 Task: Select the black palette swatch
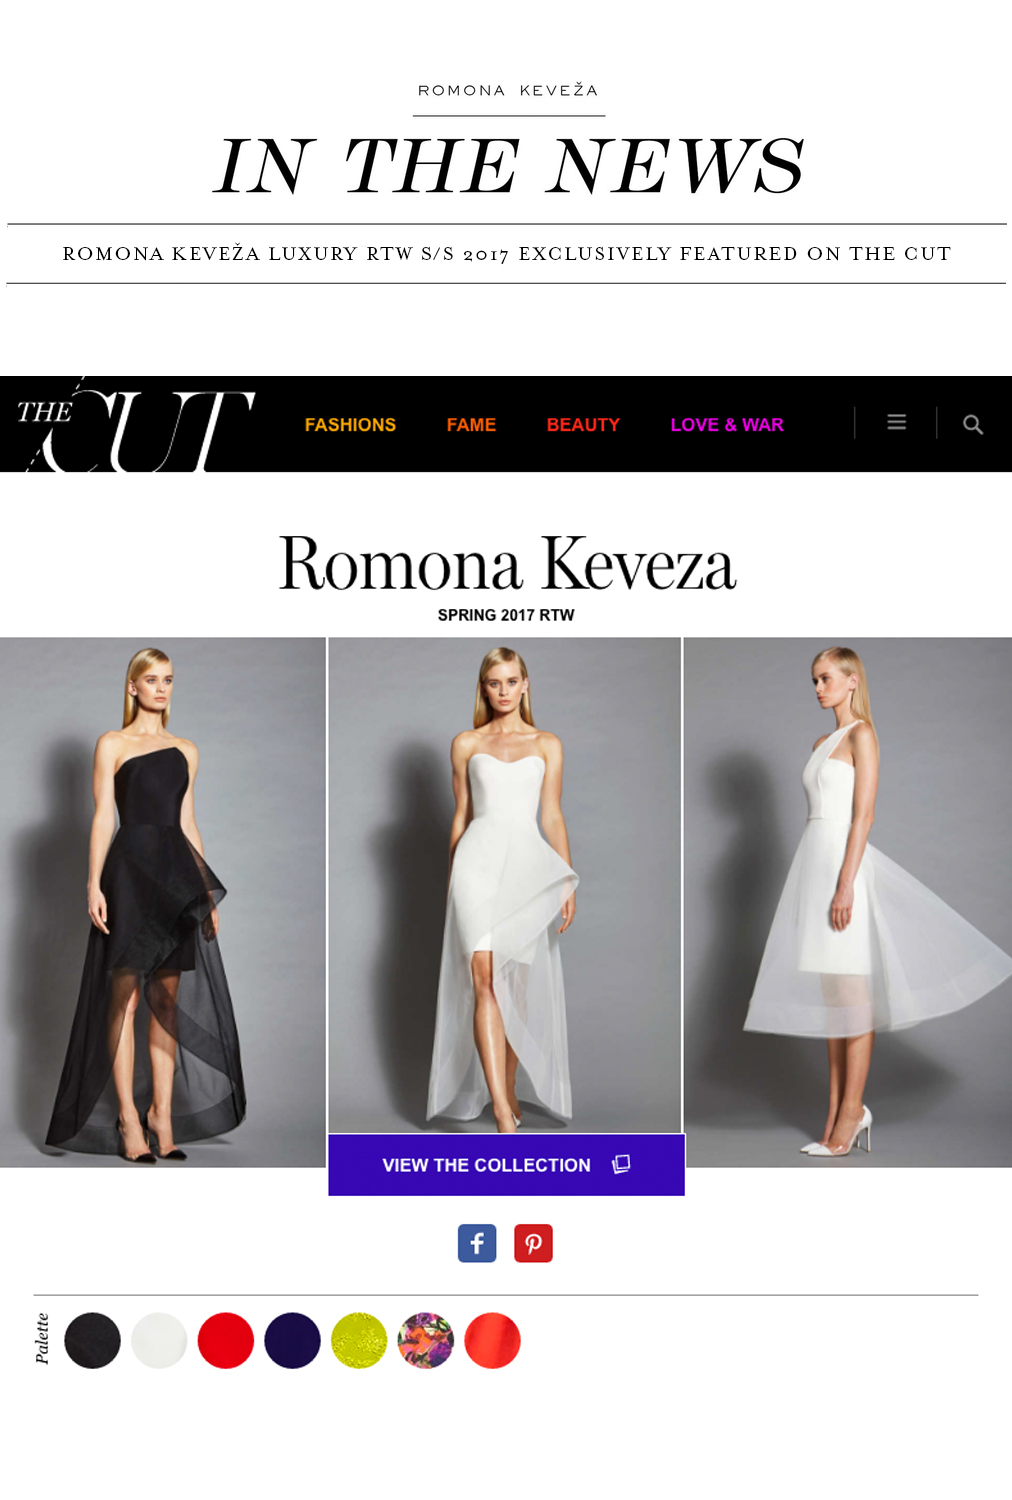pos(92,1340)
